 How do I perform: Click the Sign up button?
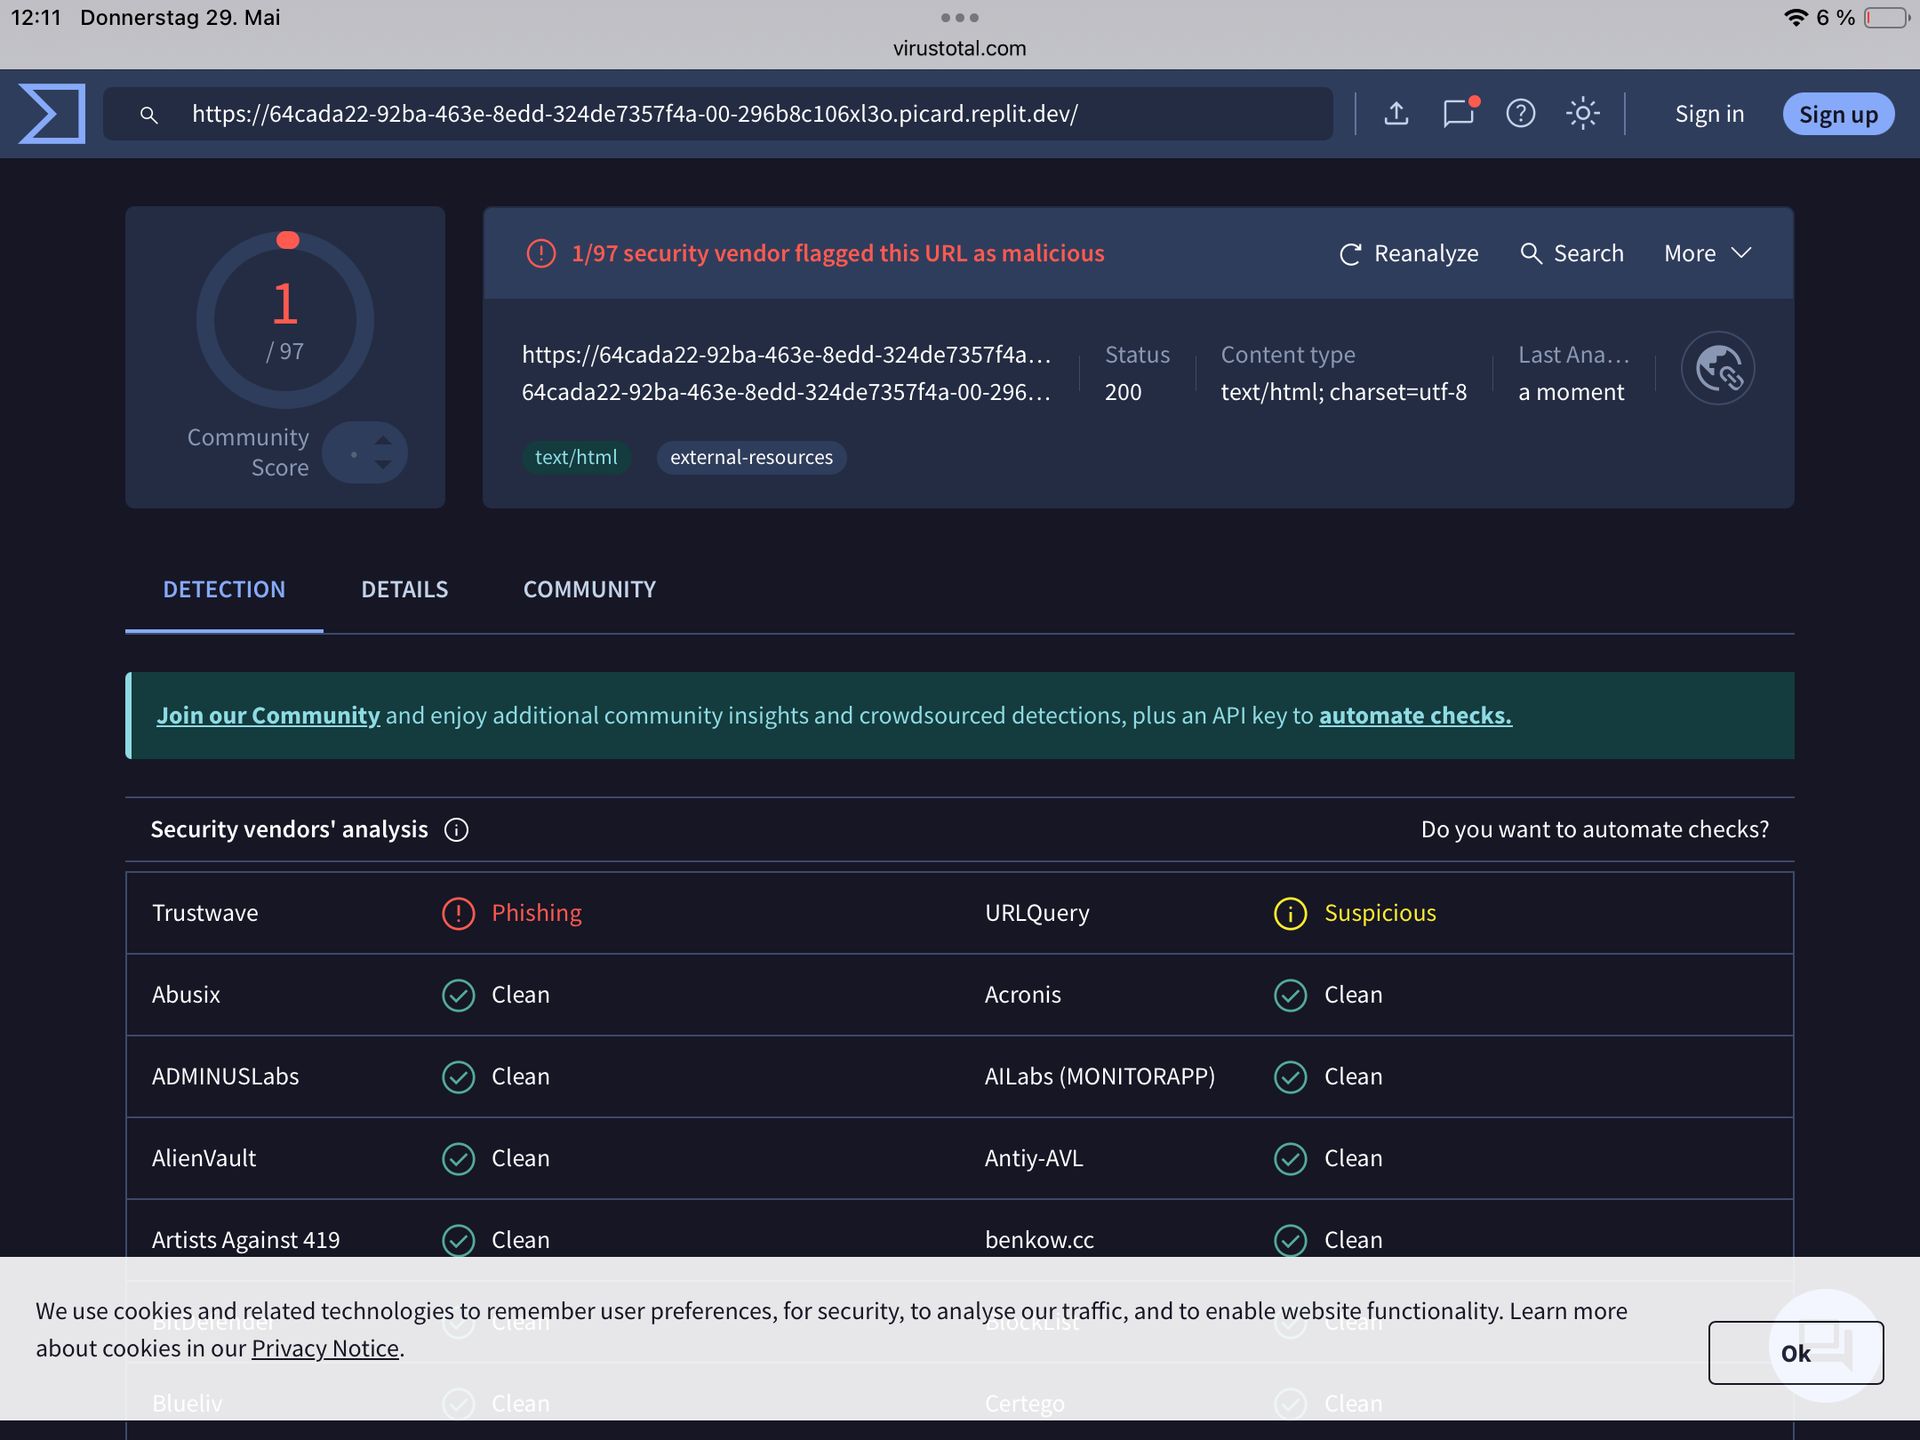1837,115
